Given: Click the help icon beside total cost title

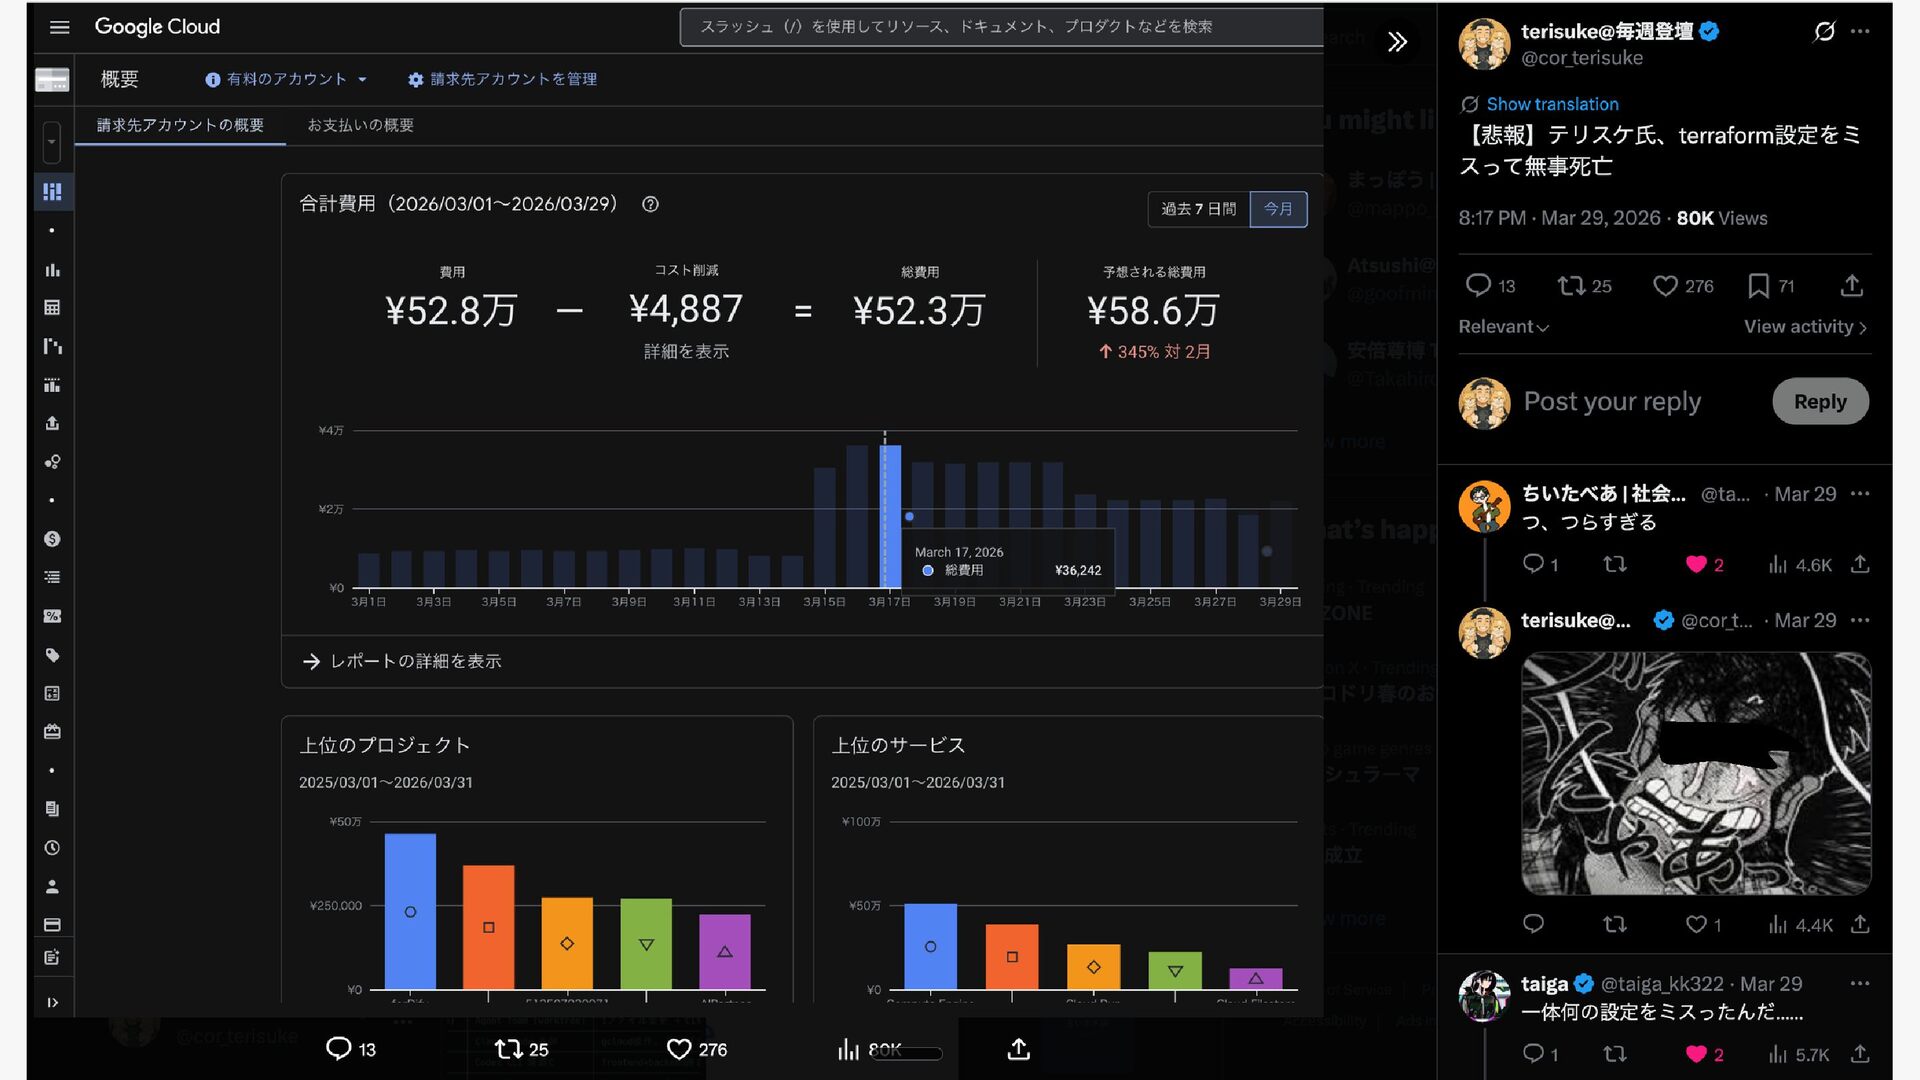Looking at the screenshot, I should click(650, 204).
